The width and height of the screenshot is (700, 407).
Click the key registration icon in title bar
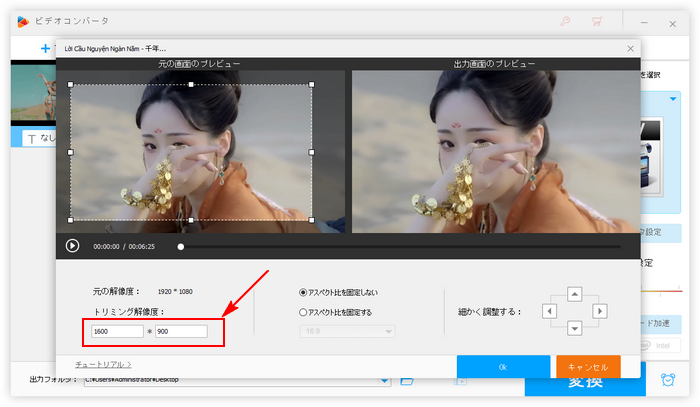565,21
